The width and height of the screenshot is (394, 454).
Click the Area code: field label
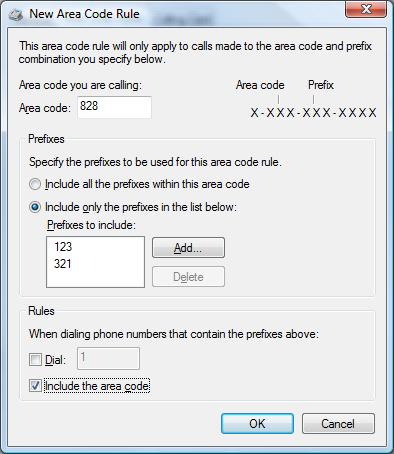(x=45, y=108)
